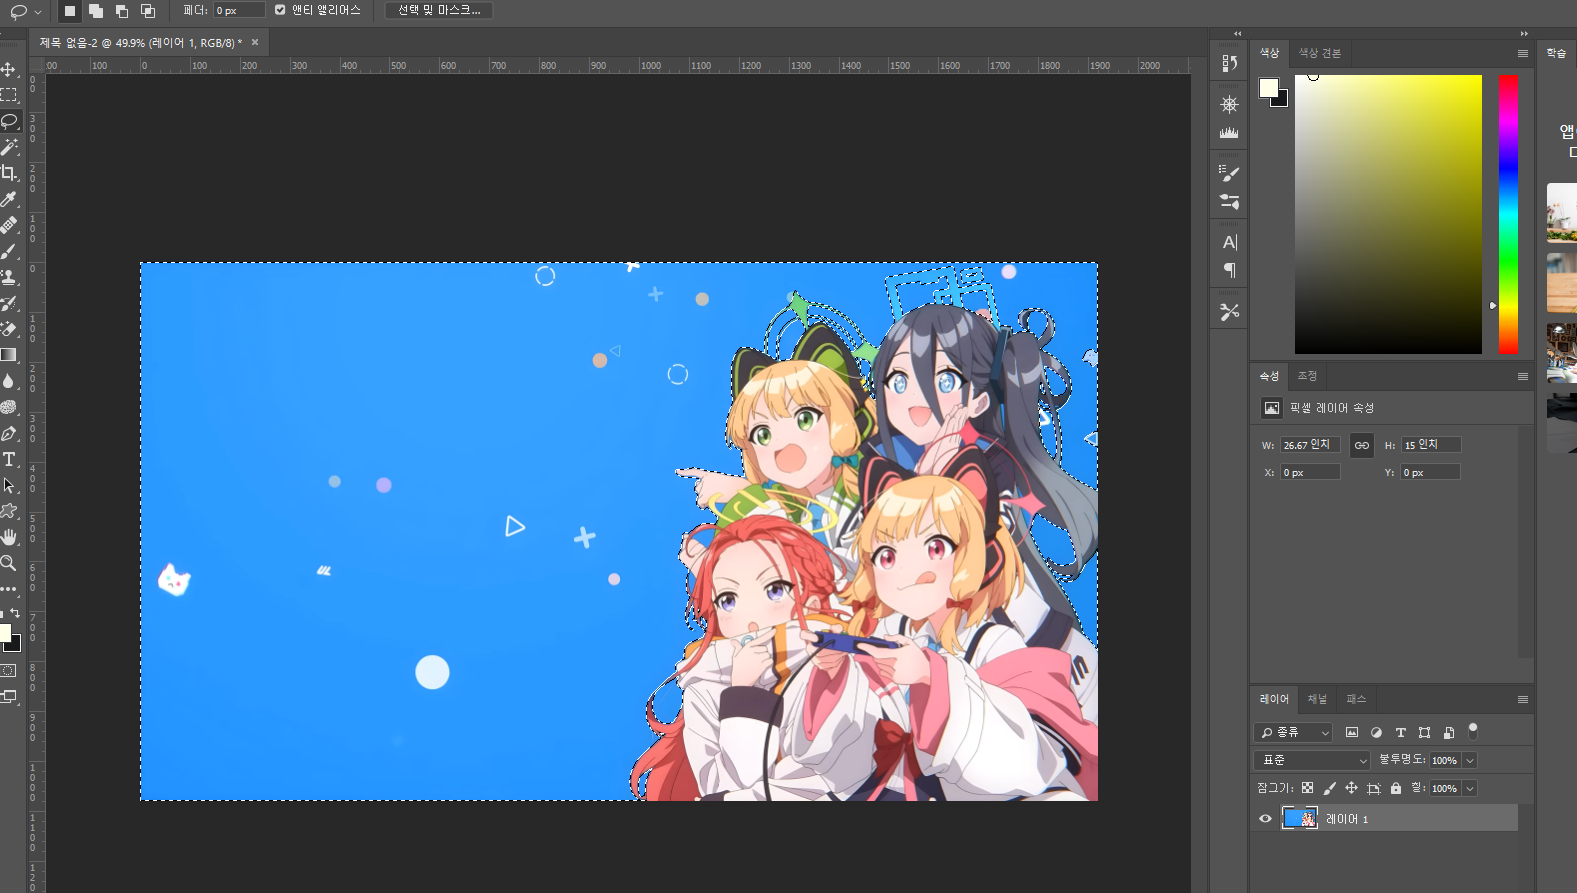Select the History Brush tool
Viewport: 1577px width, 893px height.
click(x=9, y=303)
